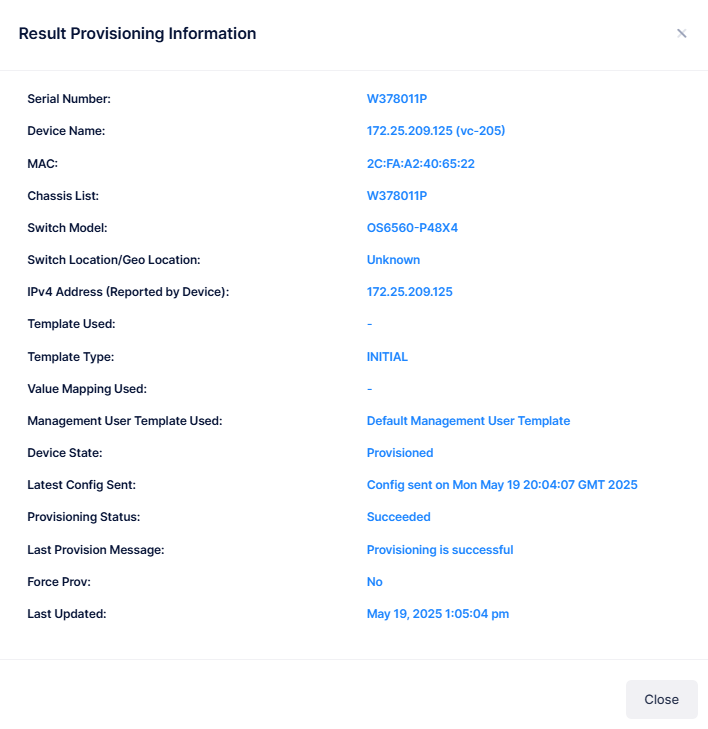Click the Chassis List value W378011P

click(397, 196)
